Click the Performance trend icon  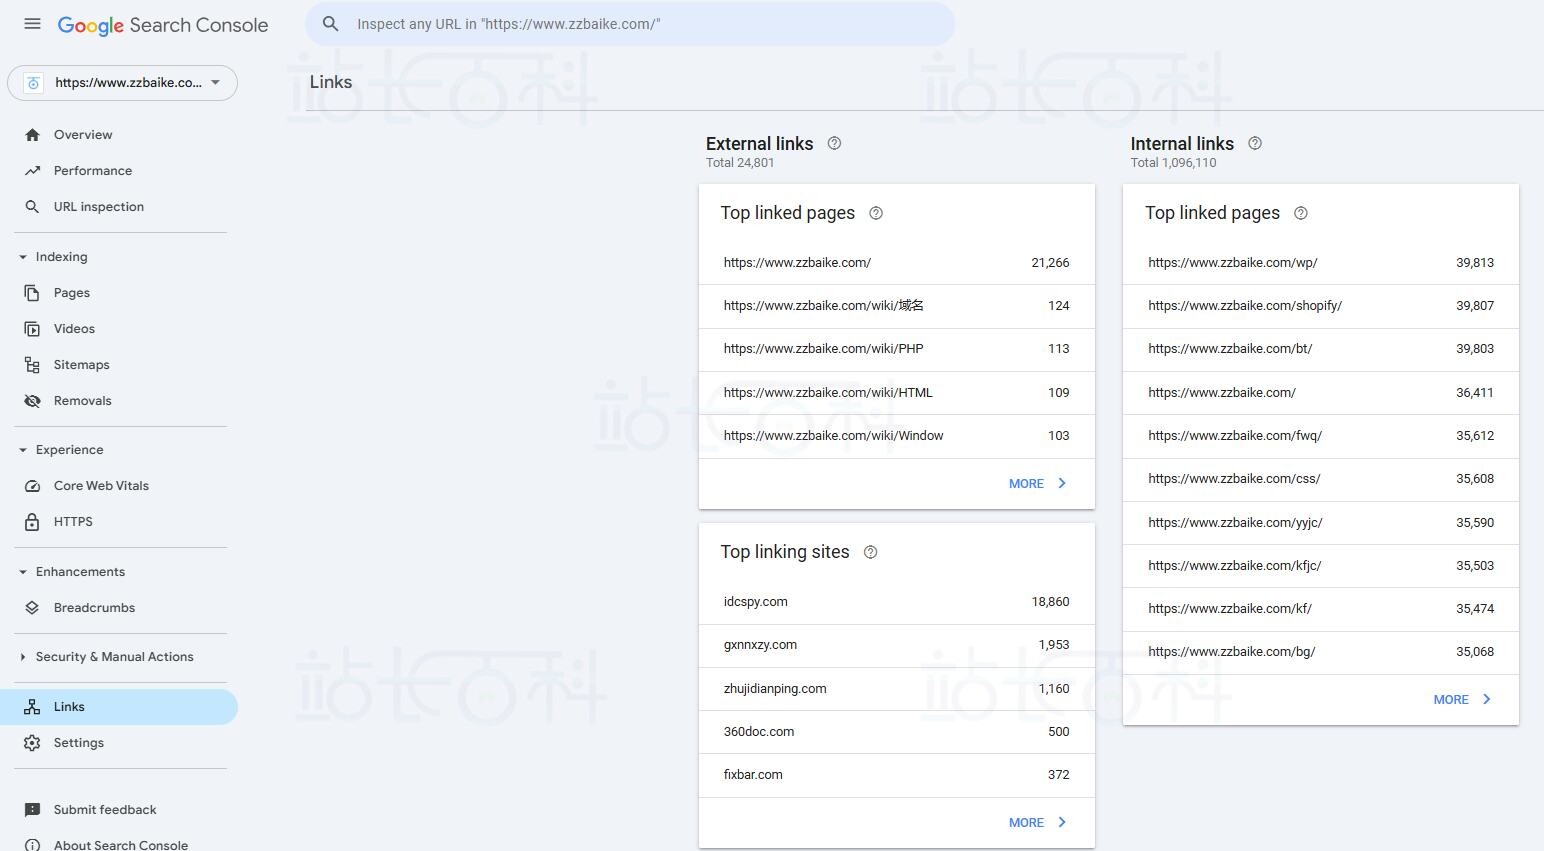click(x=32, y=171)
